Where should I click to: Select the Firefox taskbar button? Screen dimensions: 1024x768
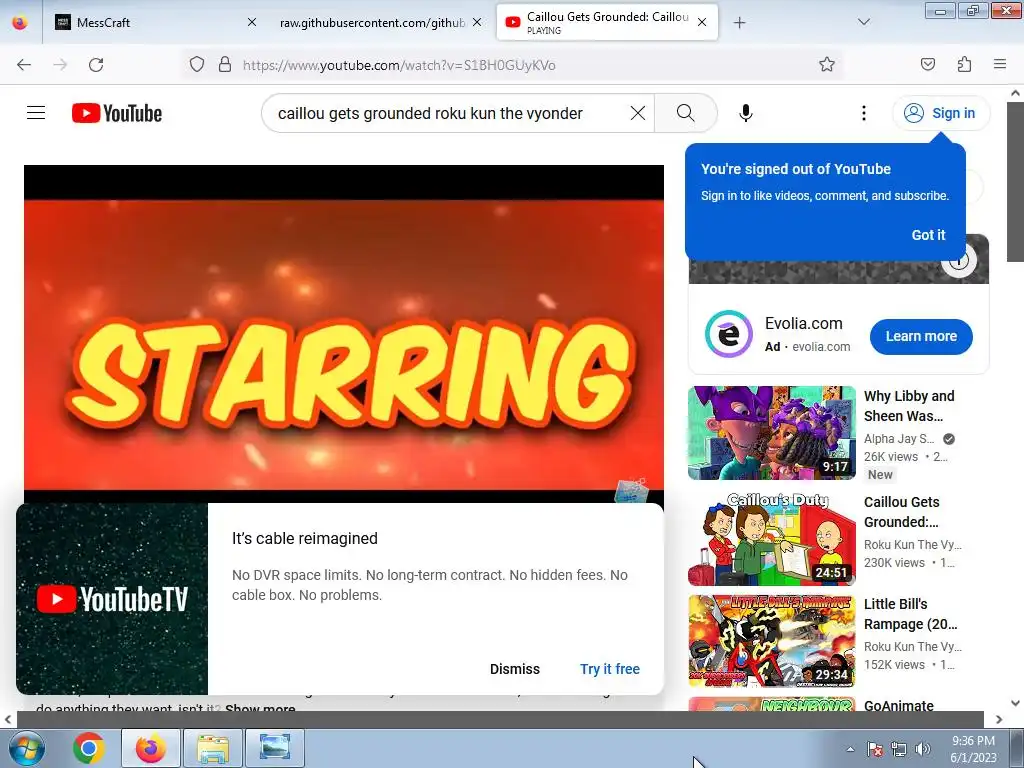point(151,748)
